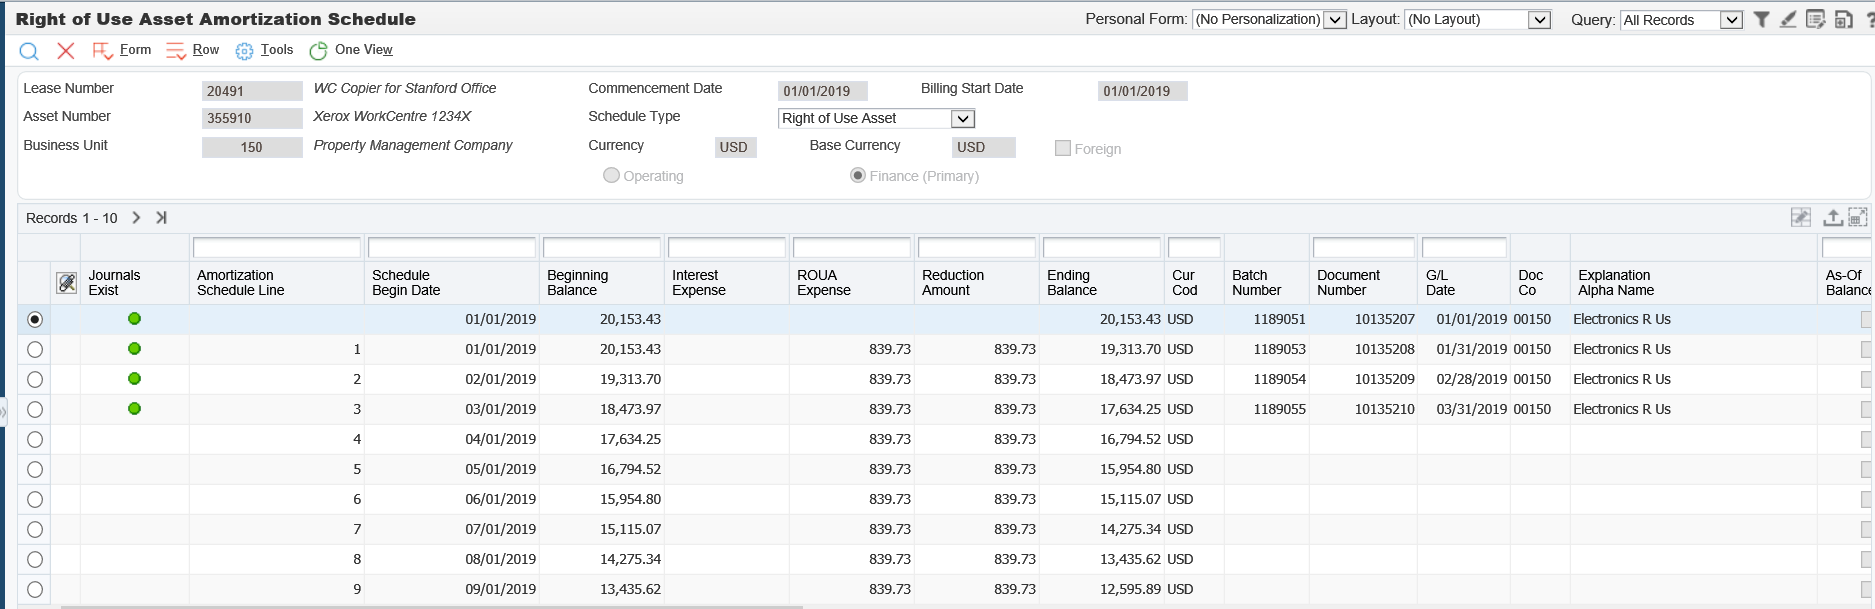Click the customize grid icon
Screen dimensions: 1875x609
(x=1801, y=217)
